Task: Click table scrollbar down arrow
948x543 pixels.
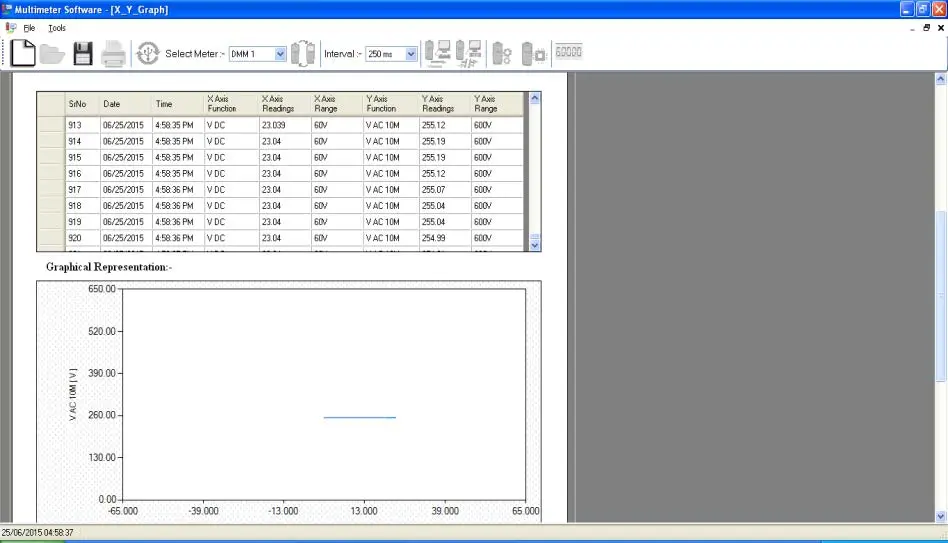Action: tap(534, 244)
